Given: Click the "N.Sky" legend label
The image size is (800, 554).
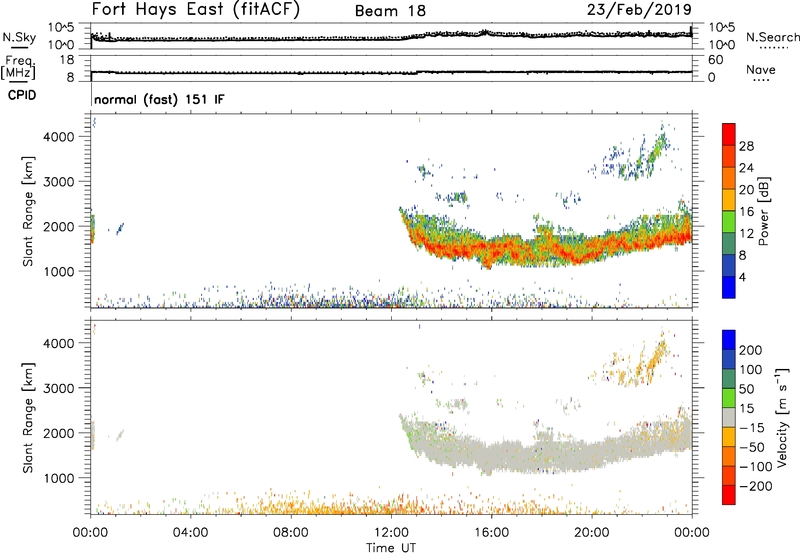Looking at the screenshot, I should click(x=19, y=37).
